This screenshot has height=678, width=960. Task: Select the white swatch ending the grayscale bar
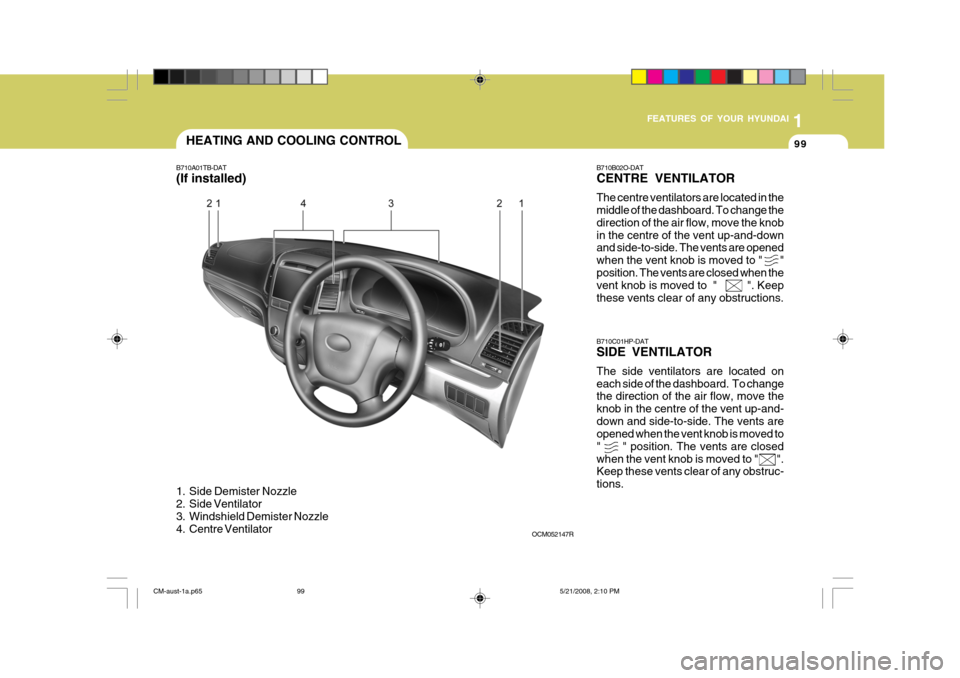click(320, 77)
